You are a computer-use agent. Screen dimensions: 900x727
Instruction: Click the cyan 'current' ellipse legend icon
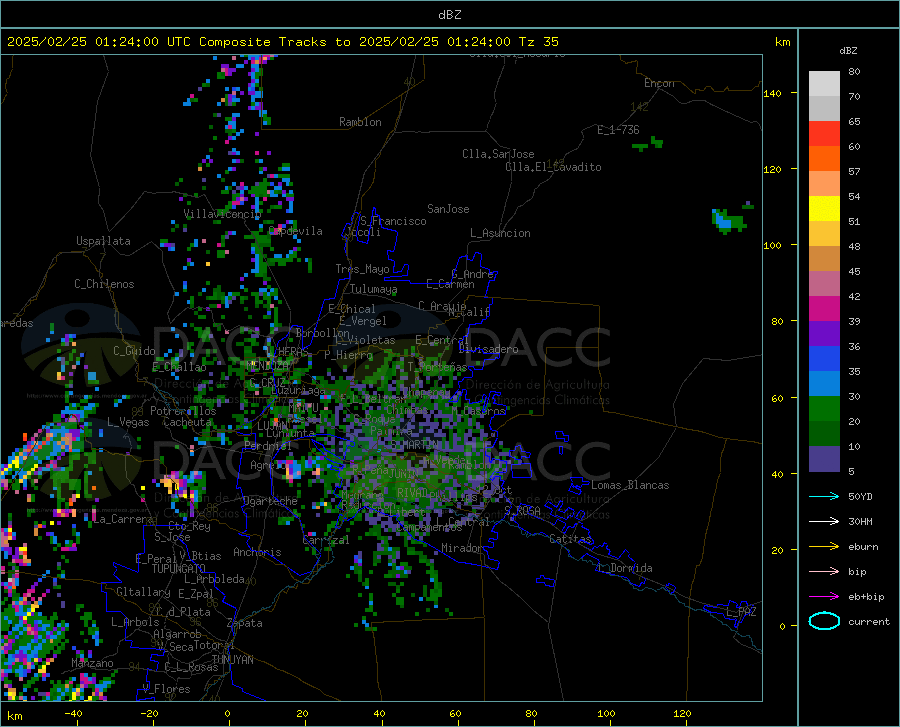click(824, 621)
